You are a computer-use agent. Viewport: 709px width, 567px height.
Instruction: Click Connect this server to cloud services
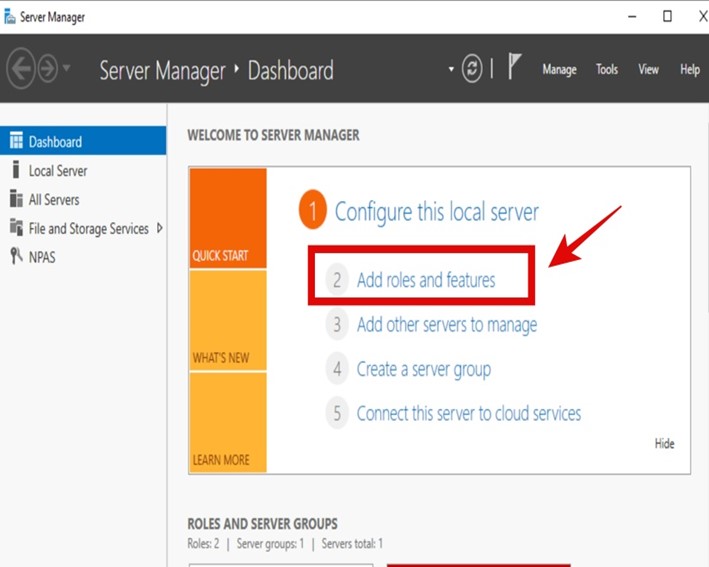tap(468, 413)
